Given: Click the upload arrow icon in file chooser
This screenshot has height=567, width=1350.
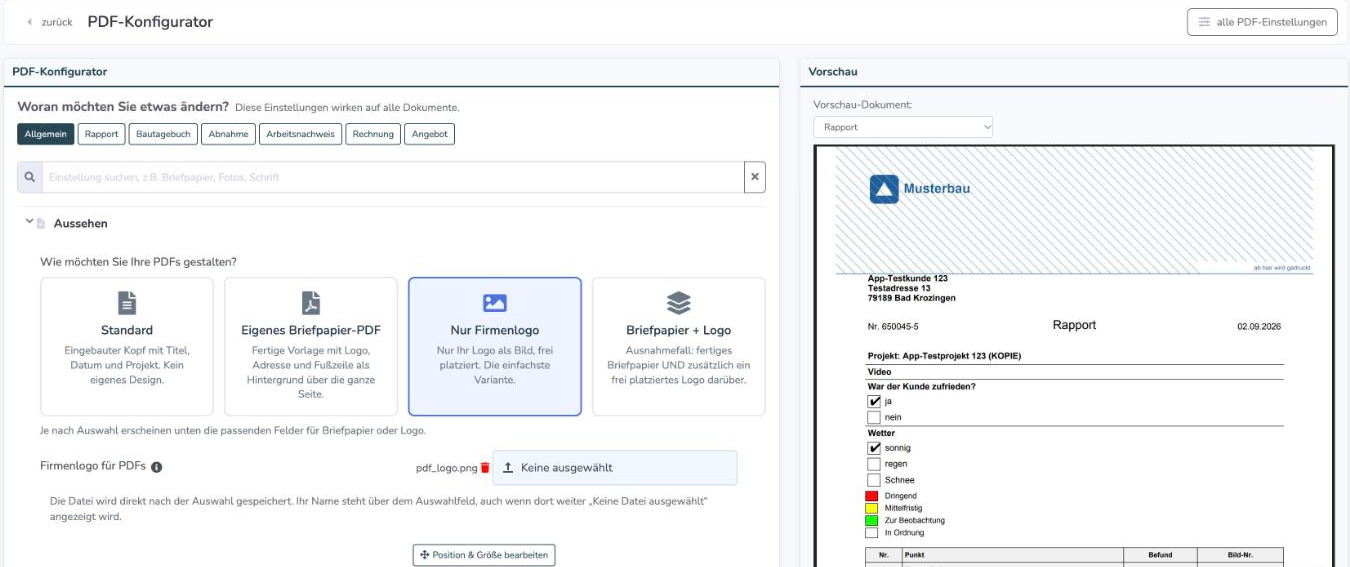Looking at the screenshot, I should tap(508, 467).
